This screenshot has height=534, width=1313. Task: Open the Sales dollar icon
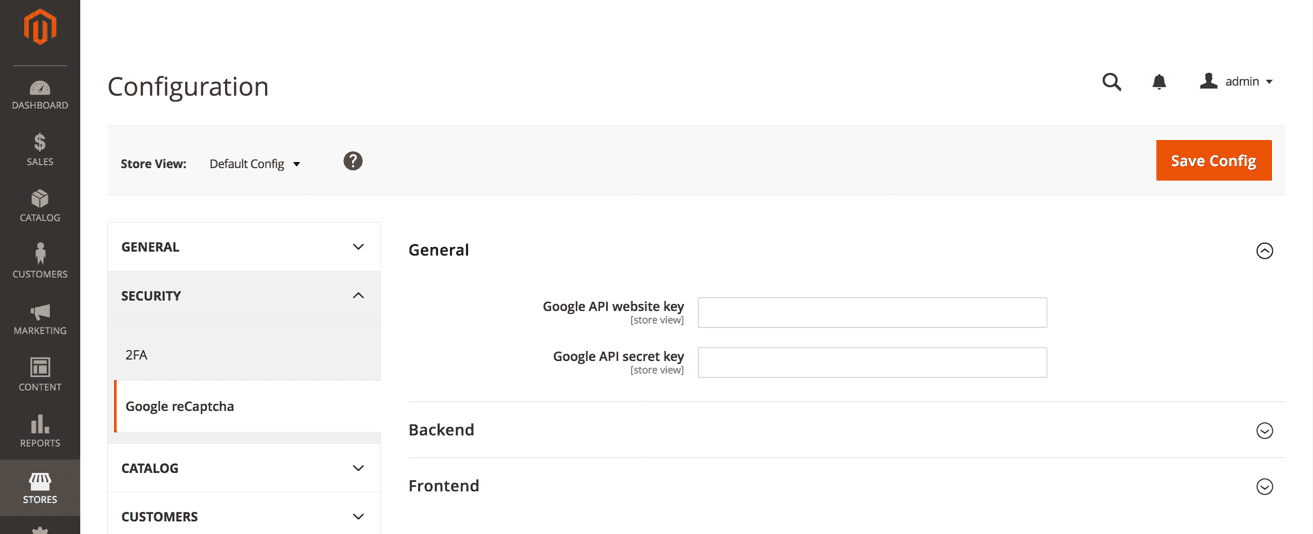[40, 143]
